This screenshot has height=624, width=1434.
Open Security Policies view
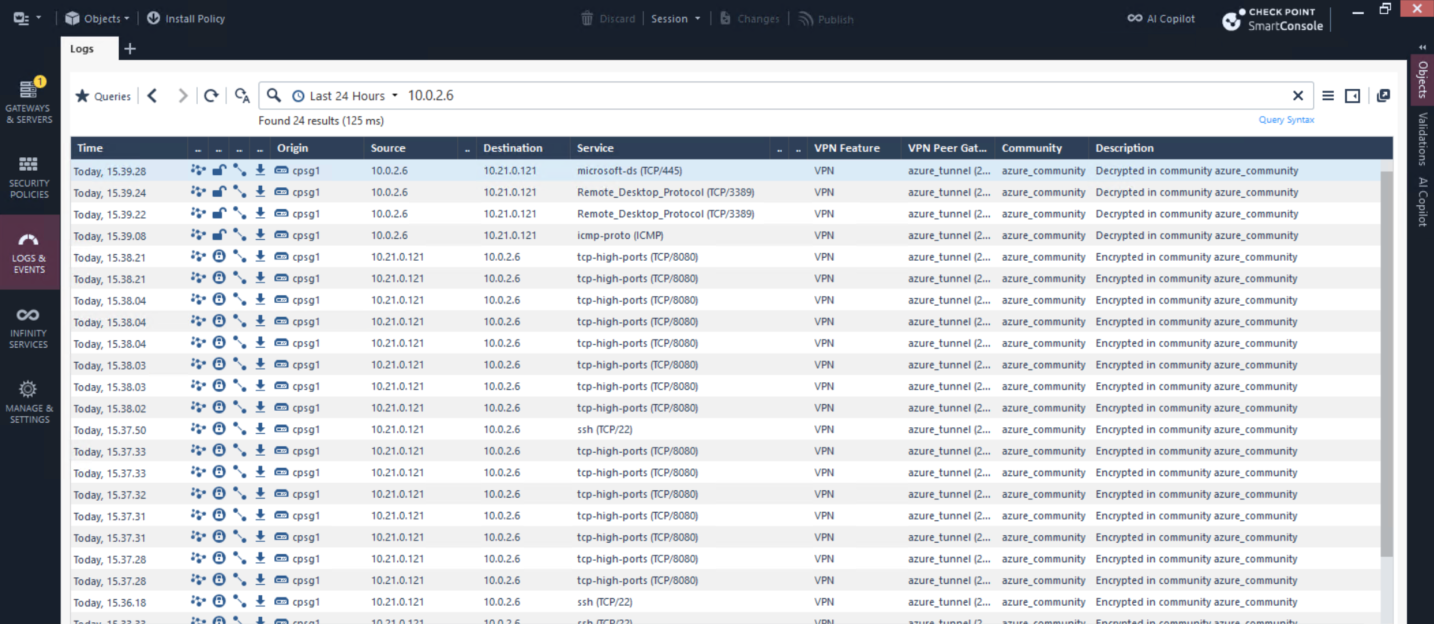29,177
